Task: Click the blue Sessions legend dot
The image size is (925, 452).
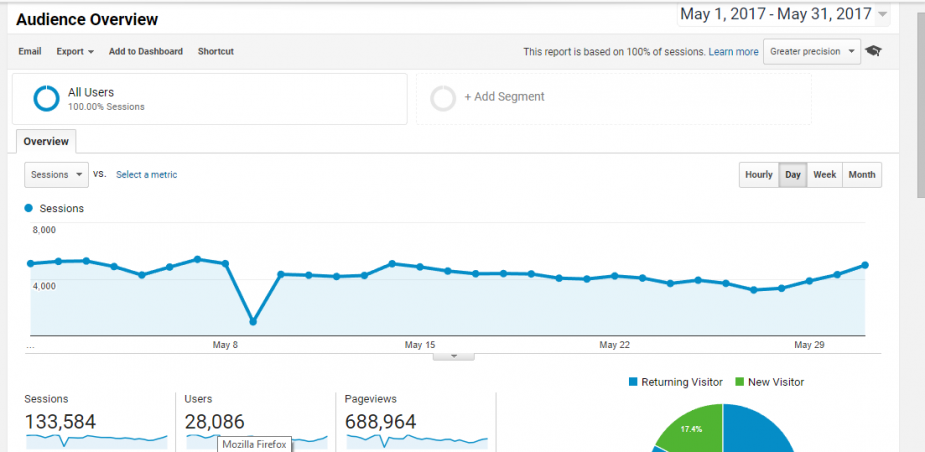Action: click(x=28, y=208)
